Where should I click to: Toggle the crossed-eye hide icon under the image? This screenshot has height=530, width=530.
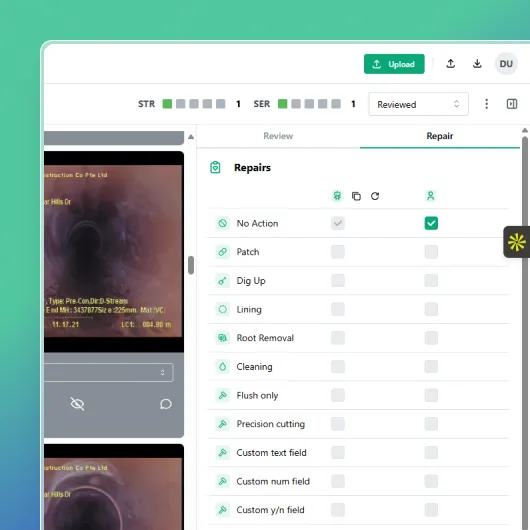77,404
